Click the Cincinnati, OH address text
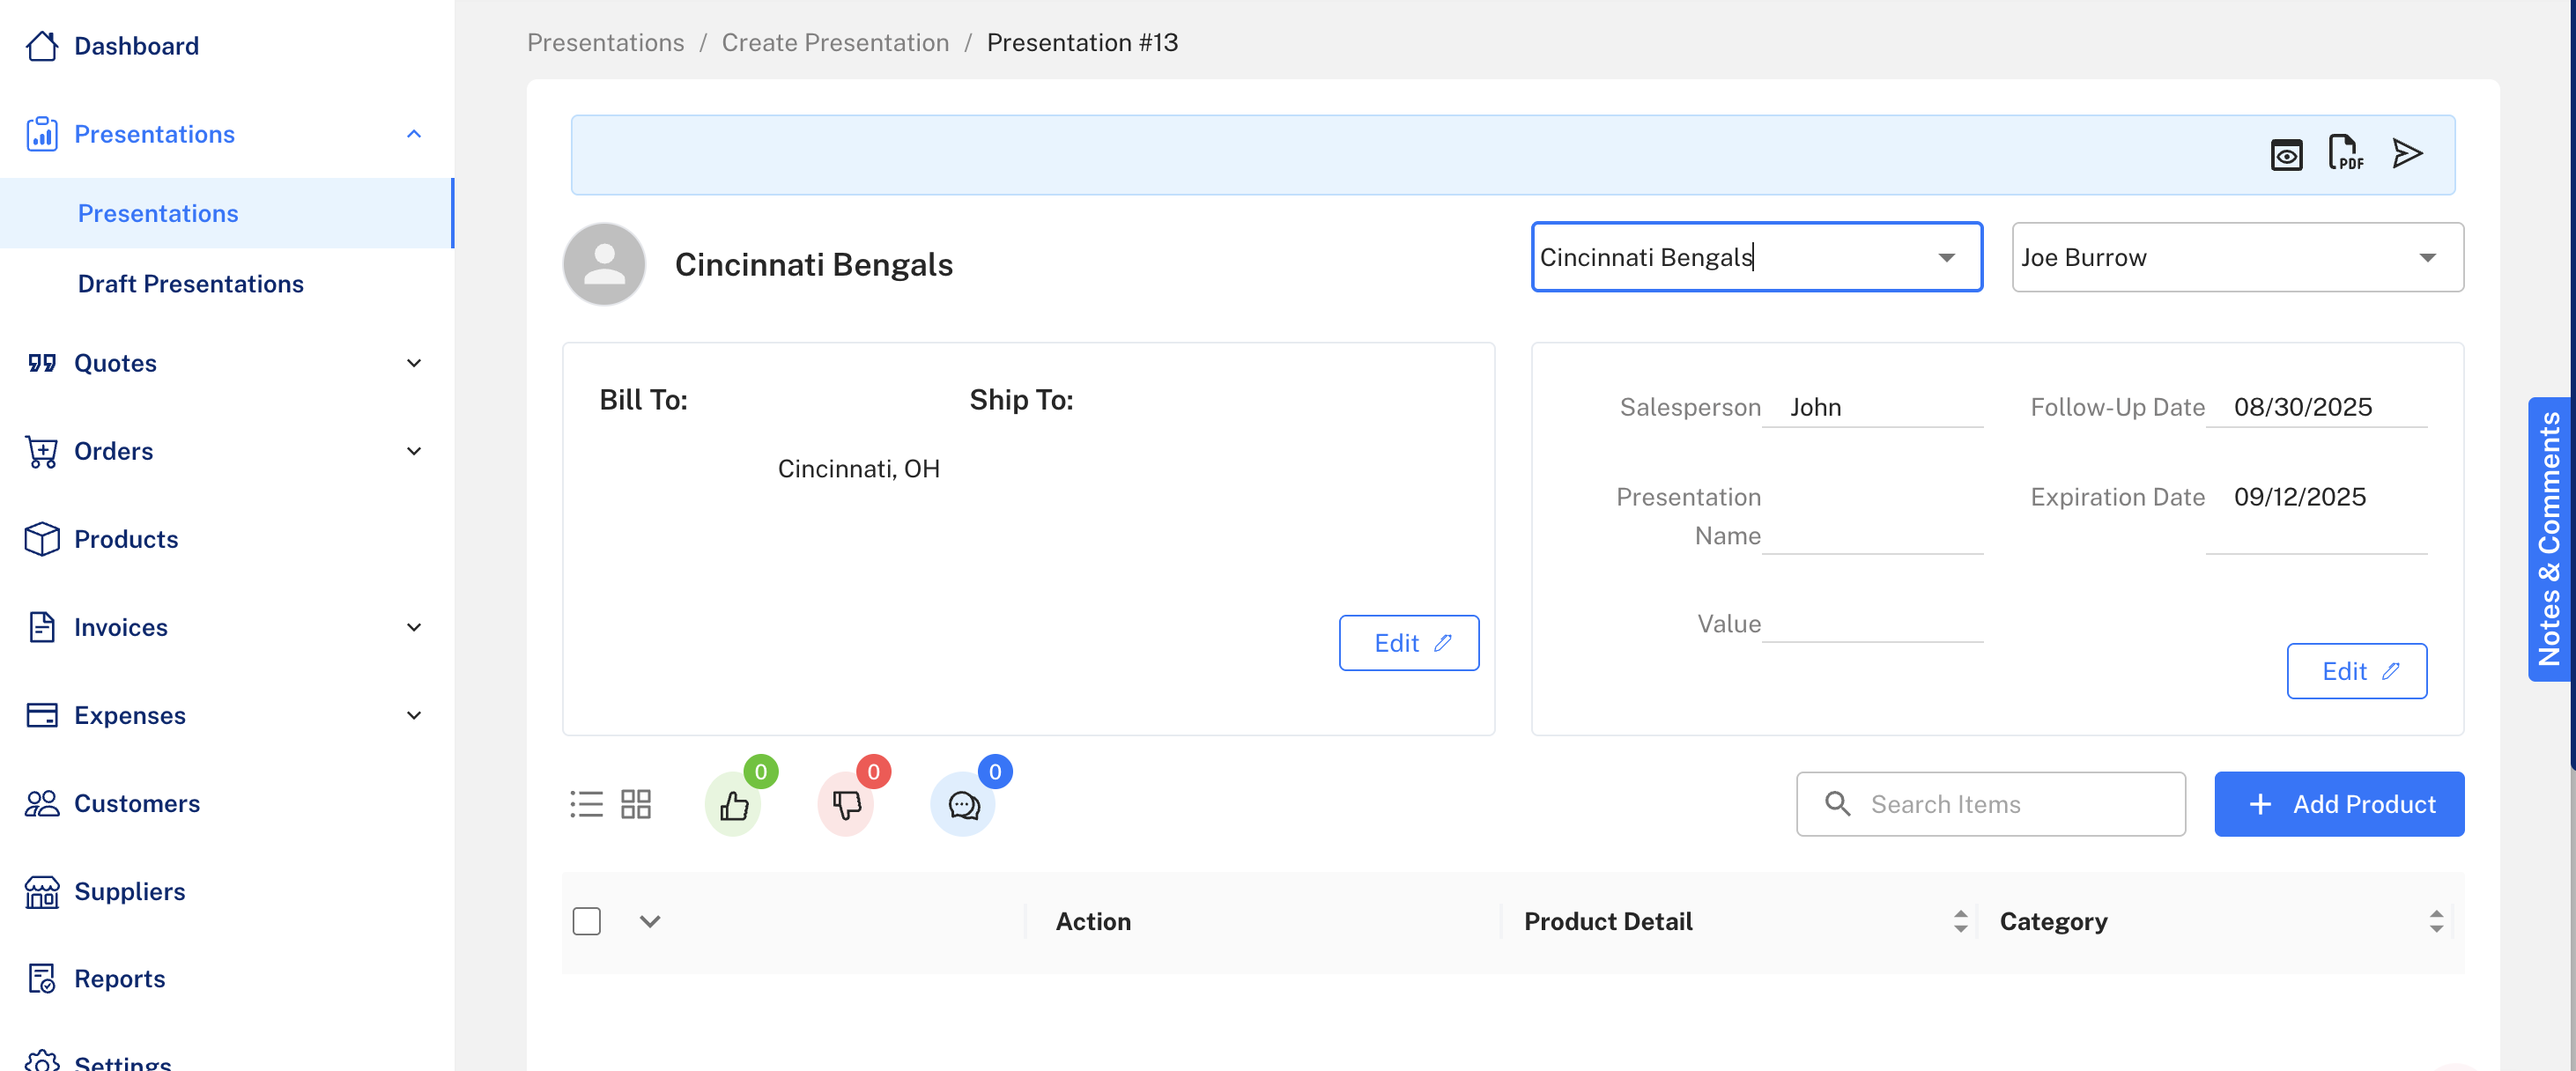 click(859, 470)
